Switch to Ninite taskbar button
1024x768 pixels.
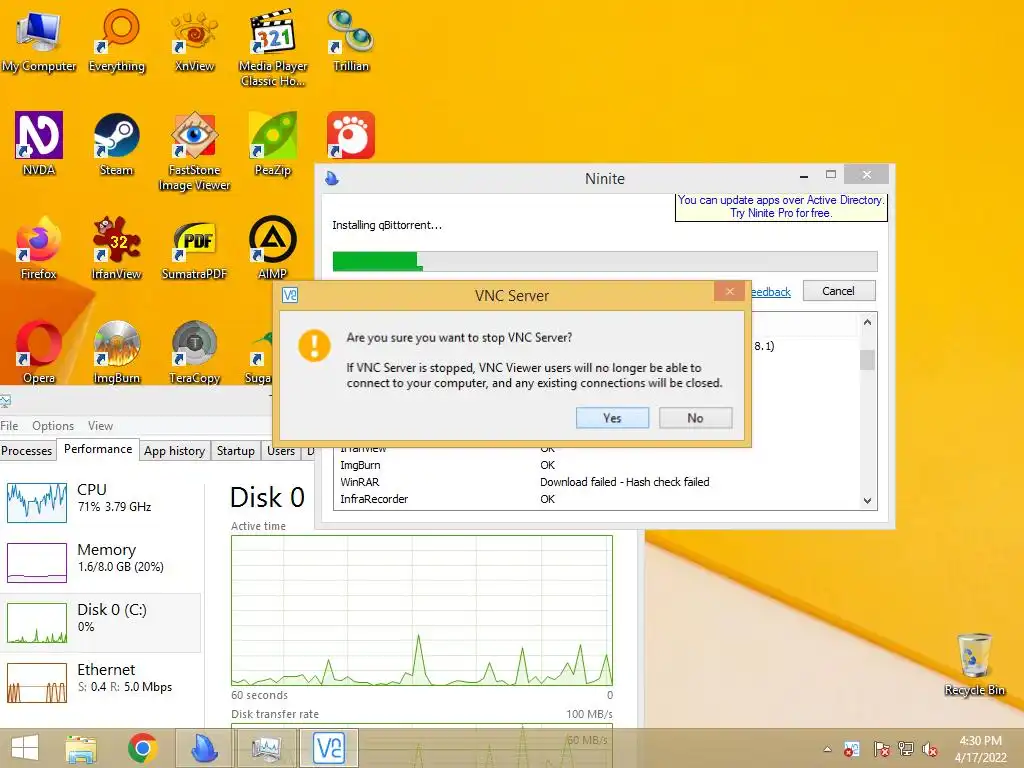point(204,748)
